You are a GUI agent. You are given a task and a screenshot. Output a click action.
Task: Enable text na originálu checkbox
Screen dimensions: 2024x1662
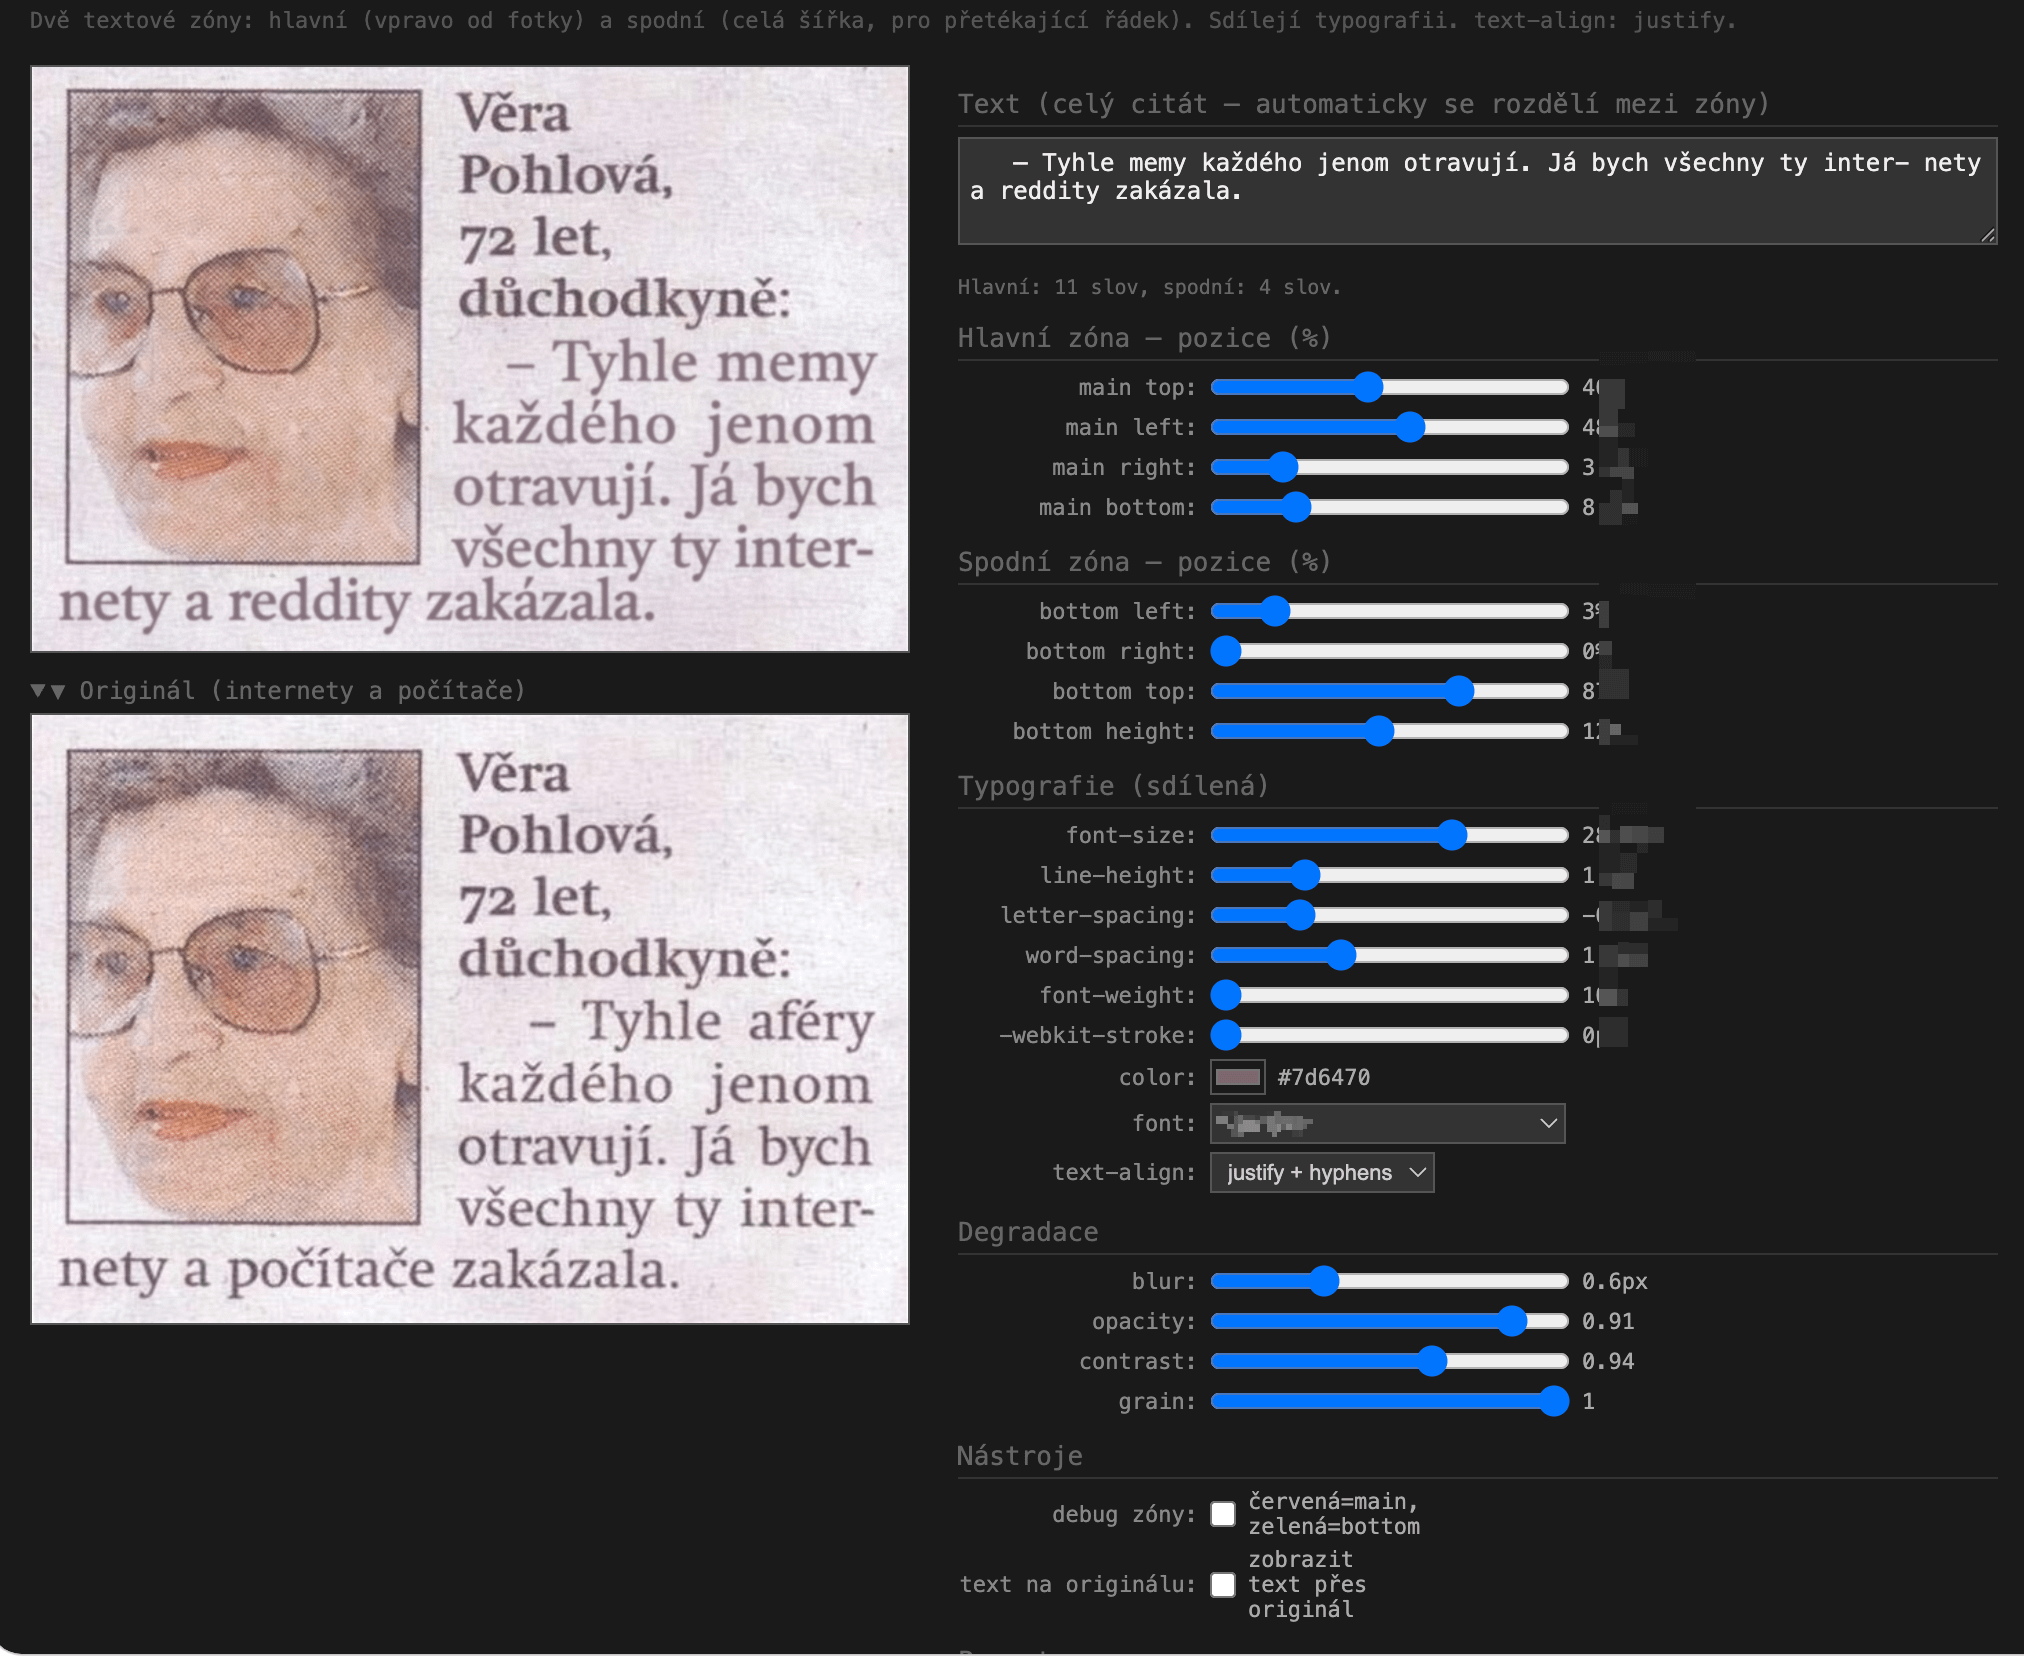pos(1222,1584)
